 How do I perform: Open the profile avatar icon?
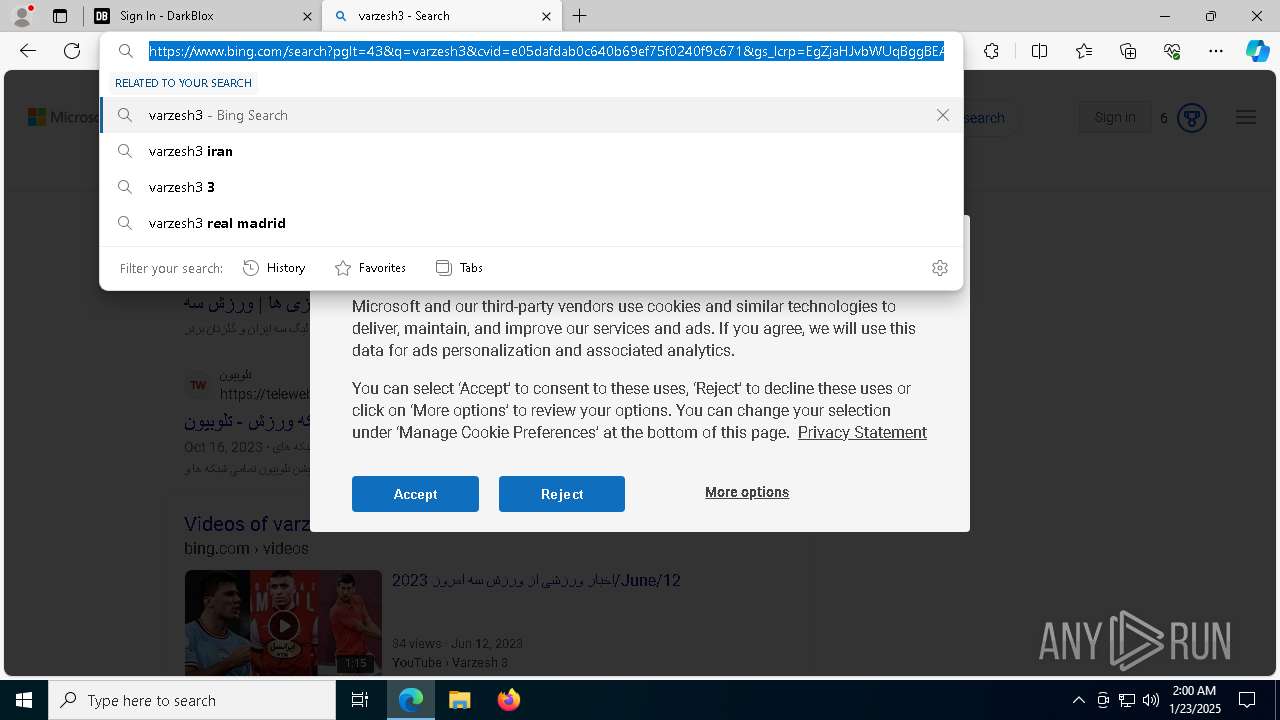(21, 16)
